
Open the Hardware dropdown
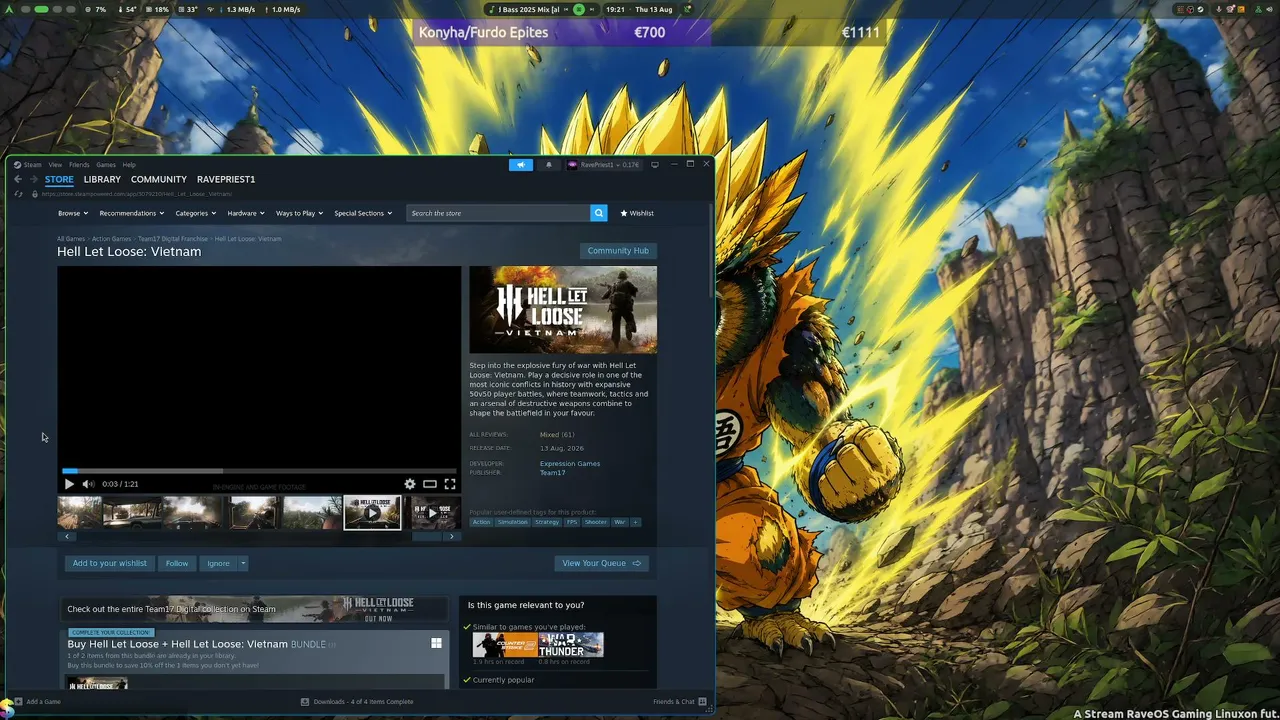[x=246, y=213]
